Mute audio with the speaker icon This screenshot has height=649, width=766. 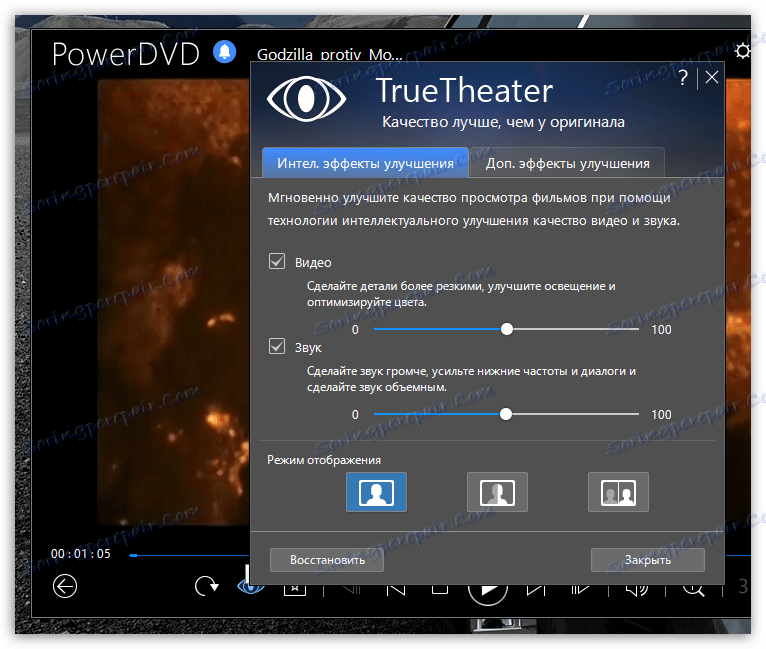tap(637, 590)
